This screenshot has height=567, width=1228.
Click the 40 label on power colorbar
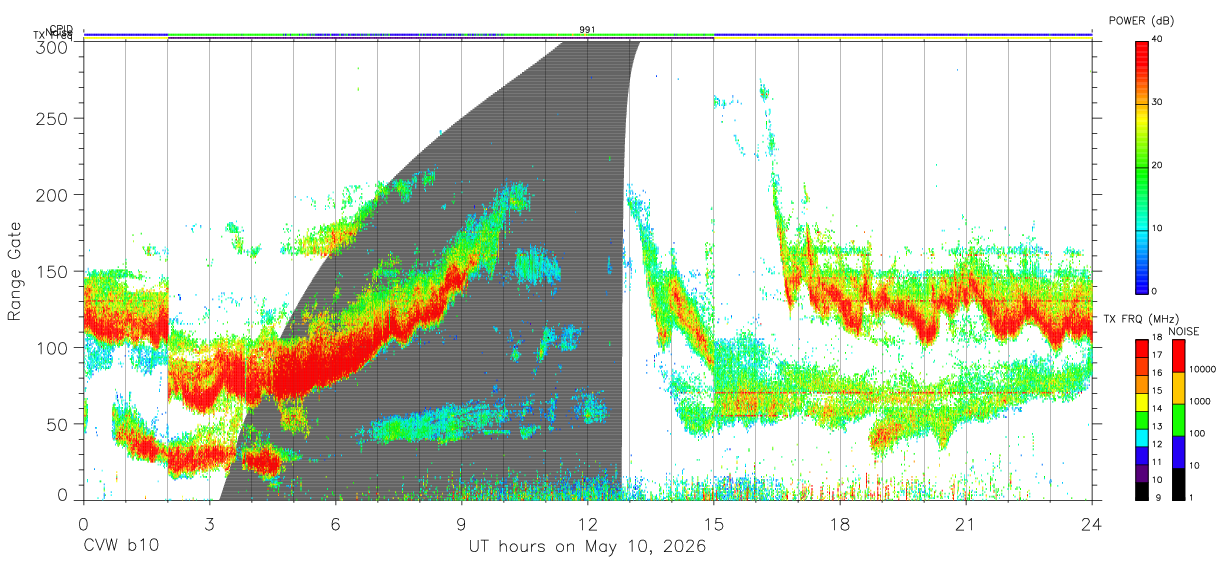coord(1158,40)
